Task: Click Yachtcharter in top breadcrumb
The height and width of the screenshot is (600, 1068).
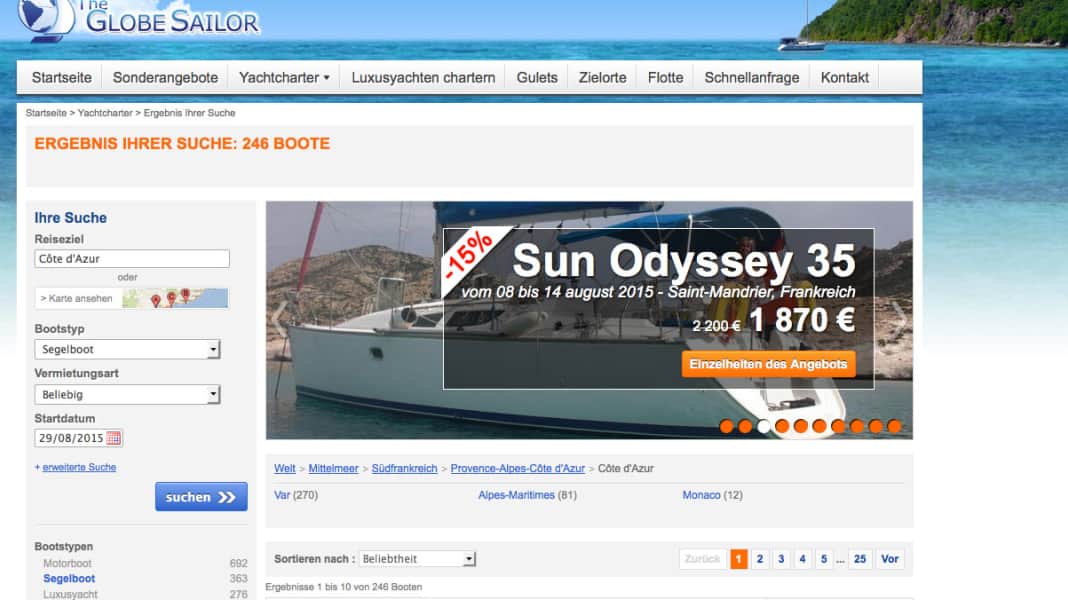Action: 105,113
